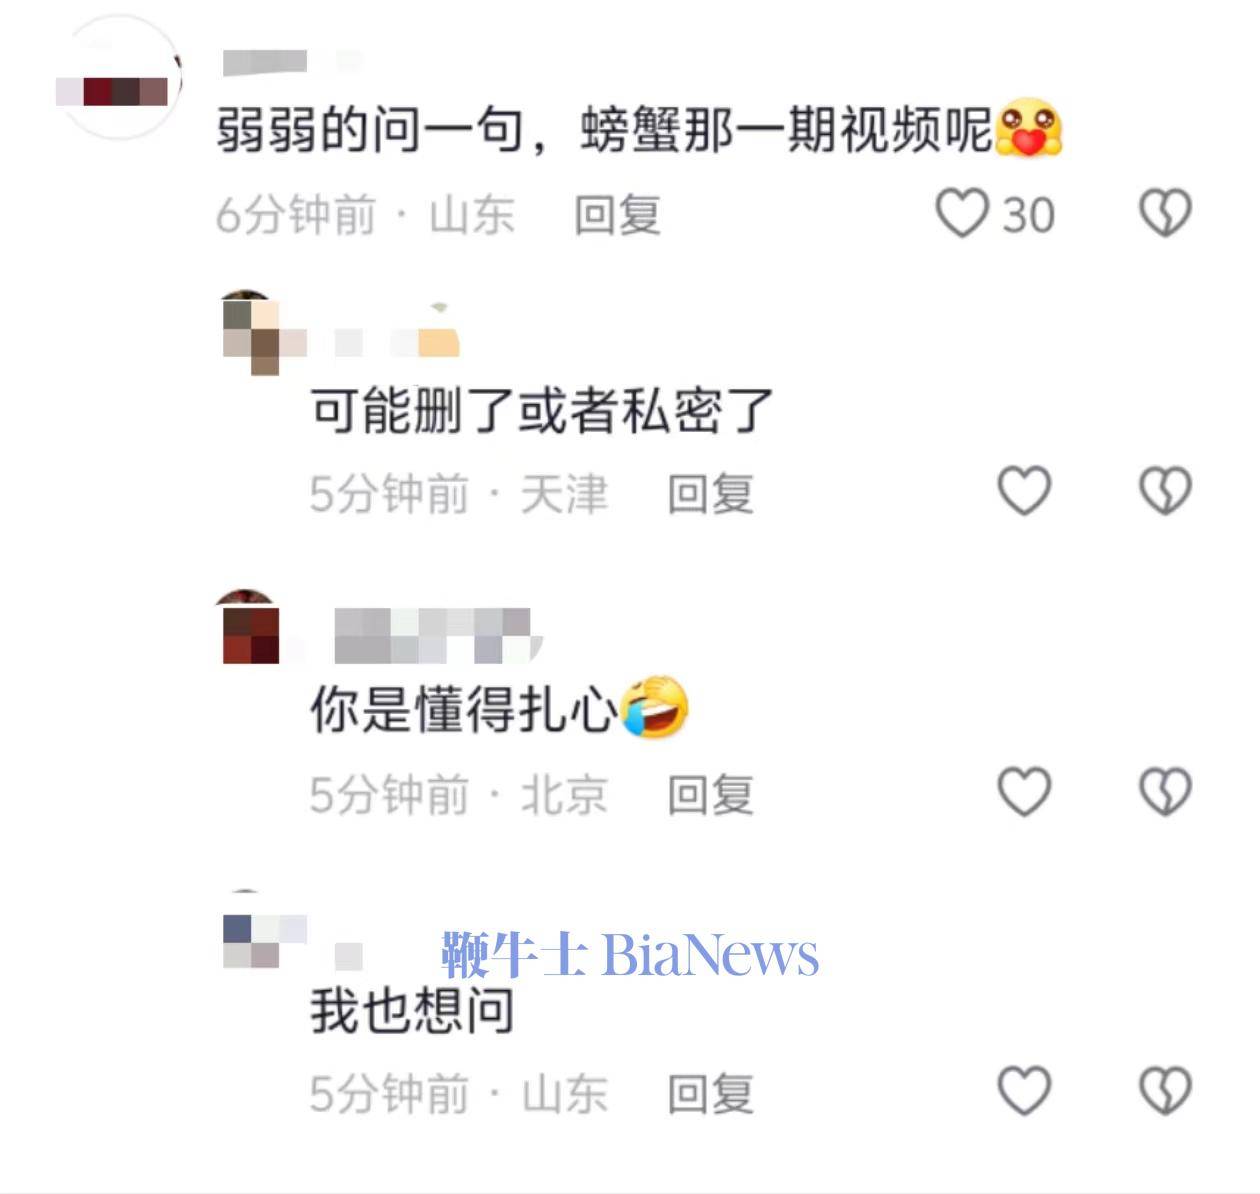Tap the 30 like count number

1028,215
